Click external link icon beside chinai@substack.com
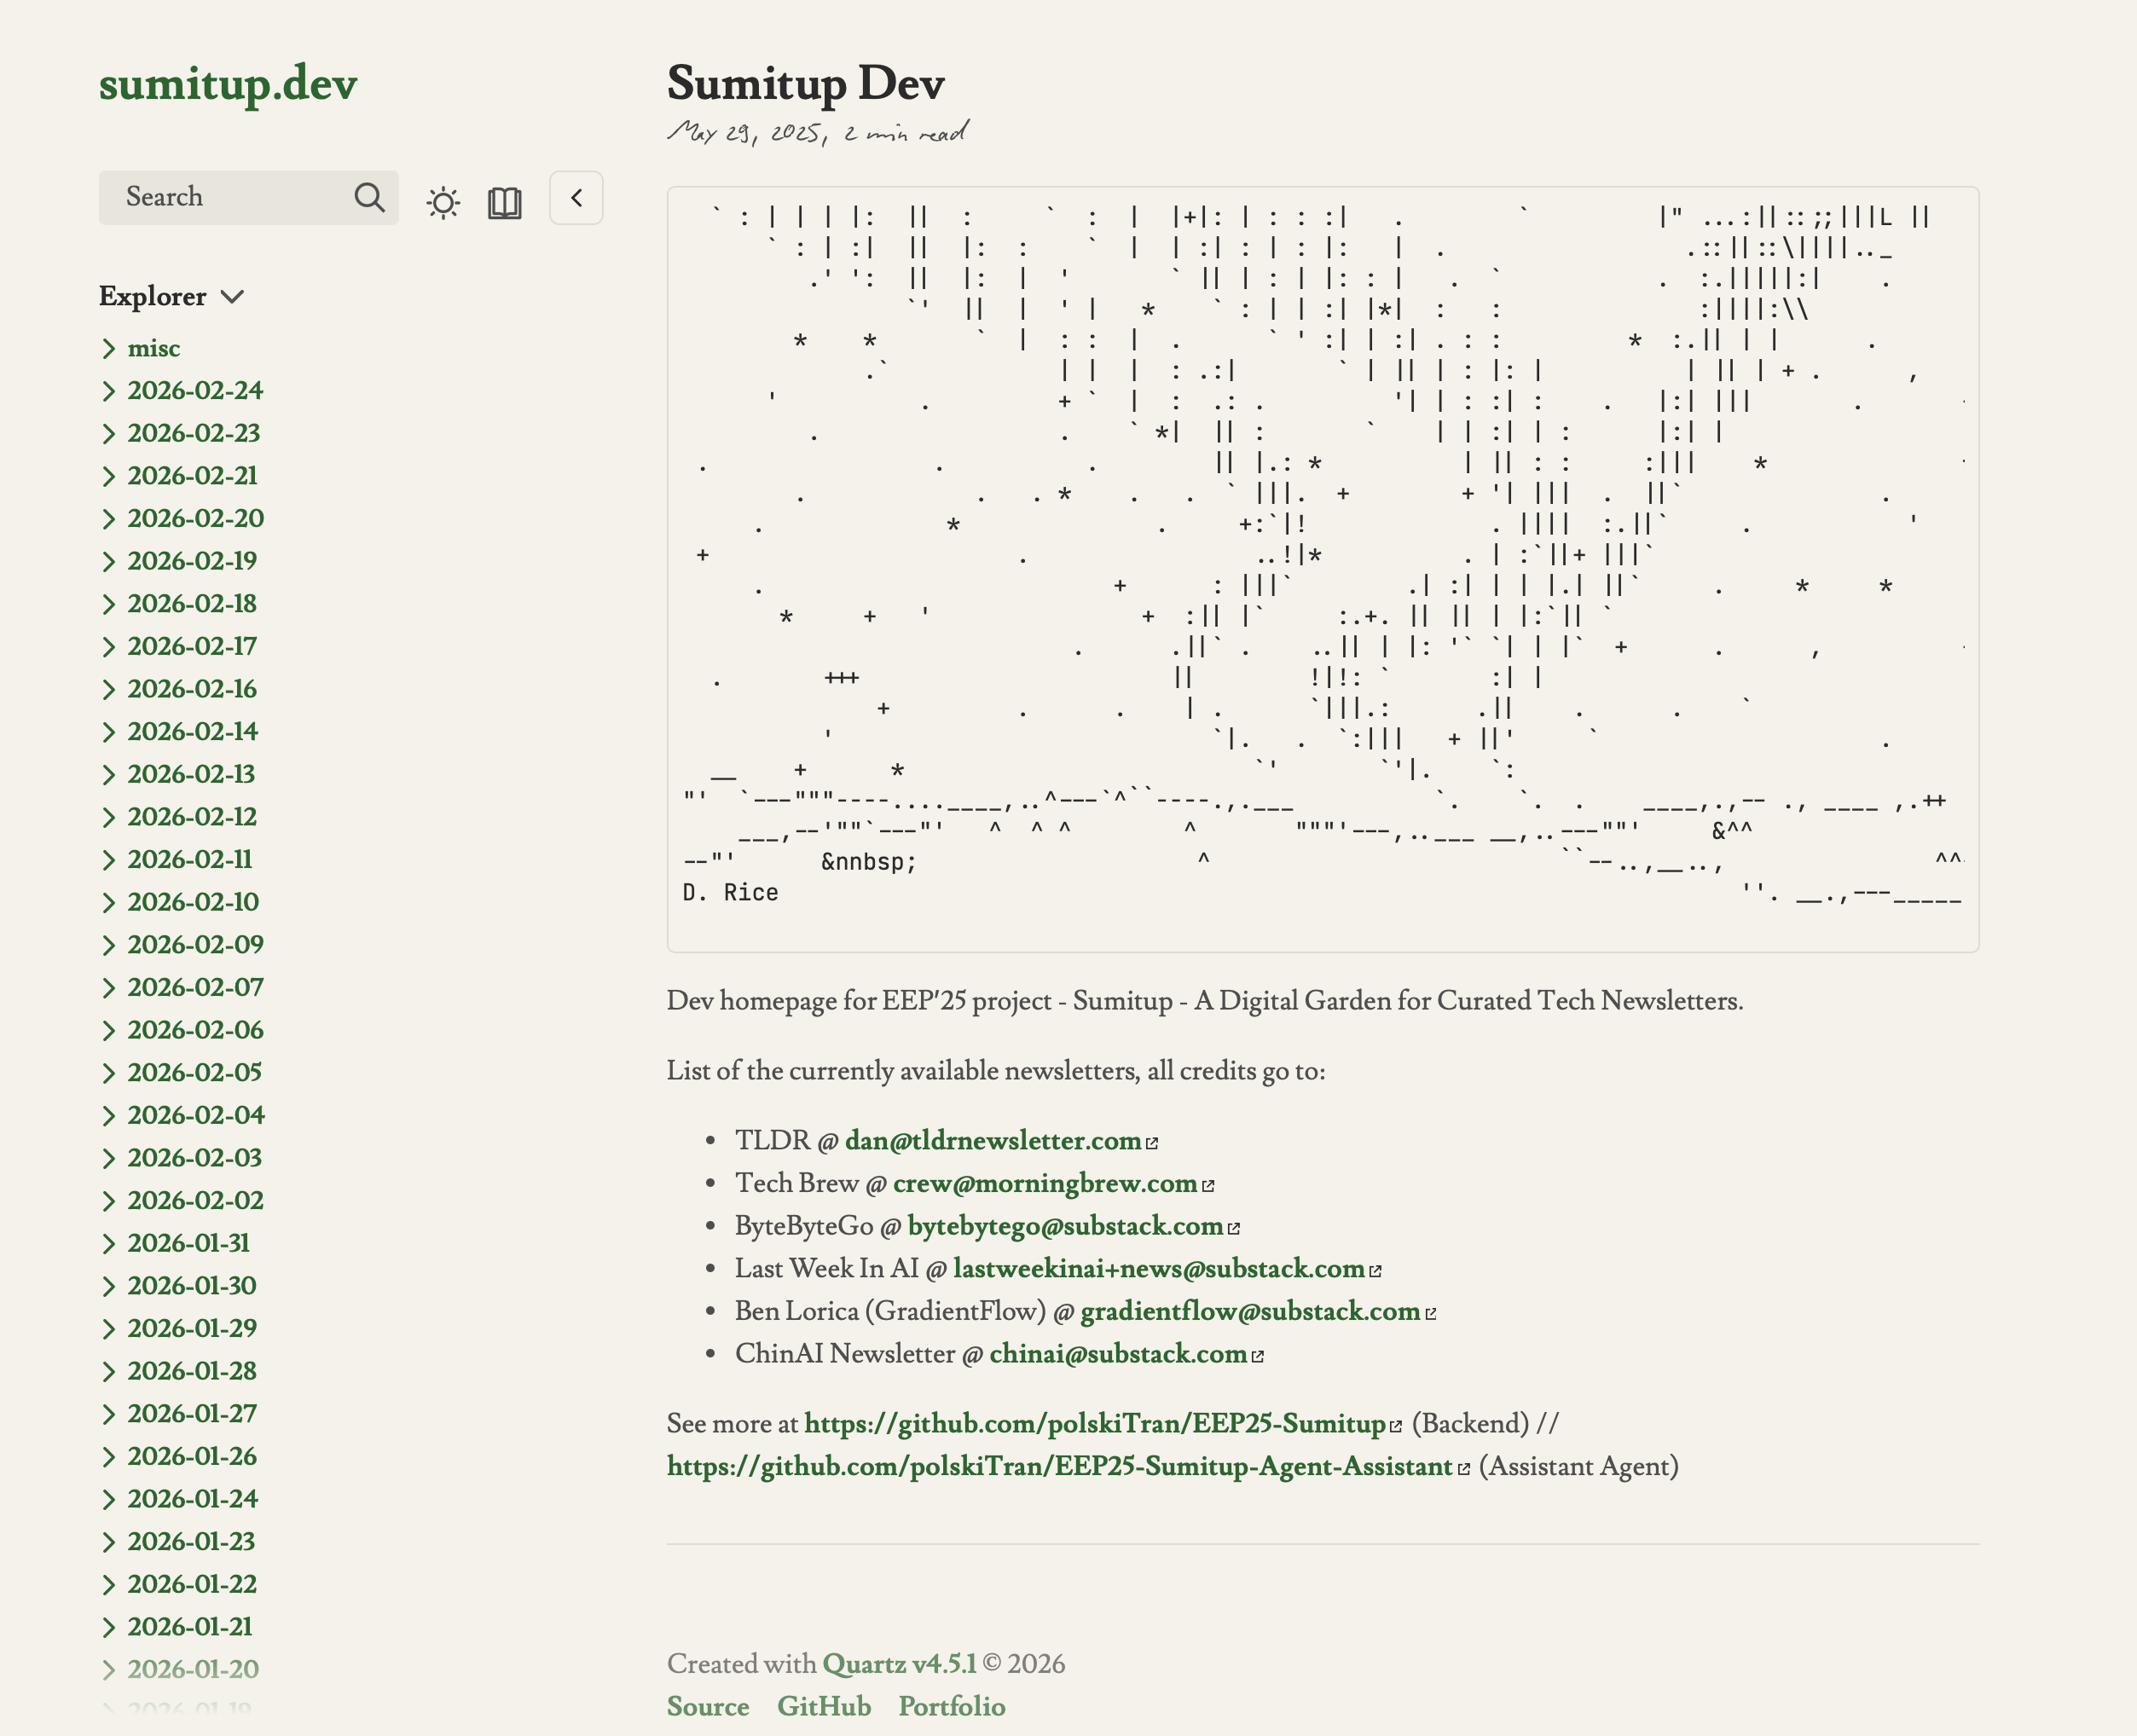Viewport: 2137px width, 1736px height. coord(1257,1354)
